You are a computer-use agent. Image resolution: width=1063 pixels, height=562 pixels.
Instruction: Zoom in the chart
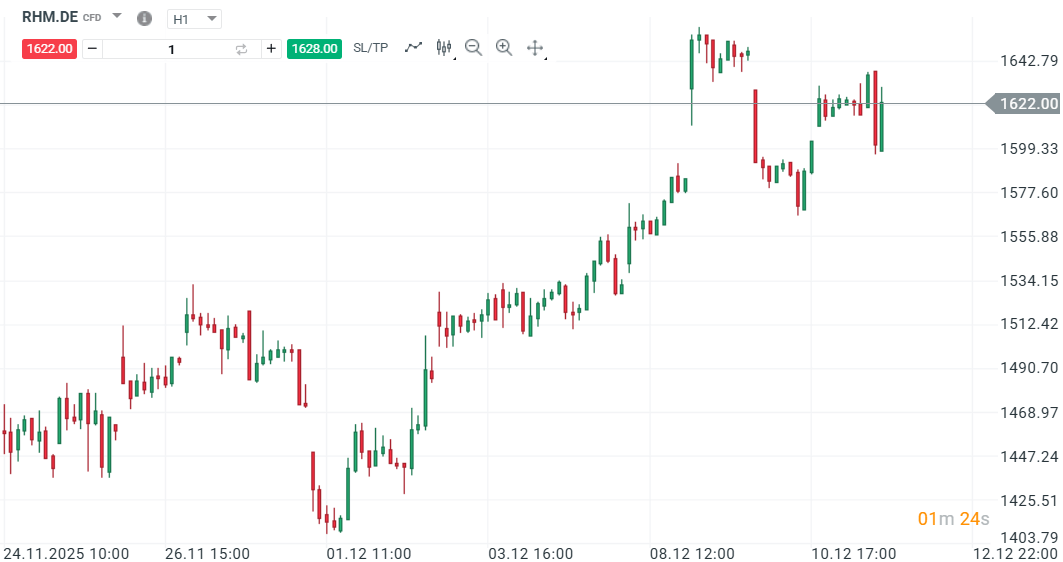(504, 47)
